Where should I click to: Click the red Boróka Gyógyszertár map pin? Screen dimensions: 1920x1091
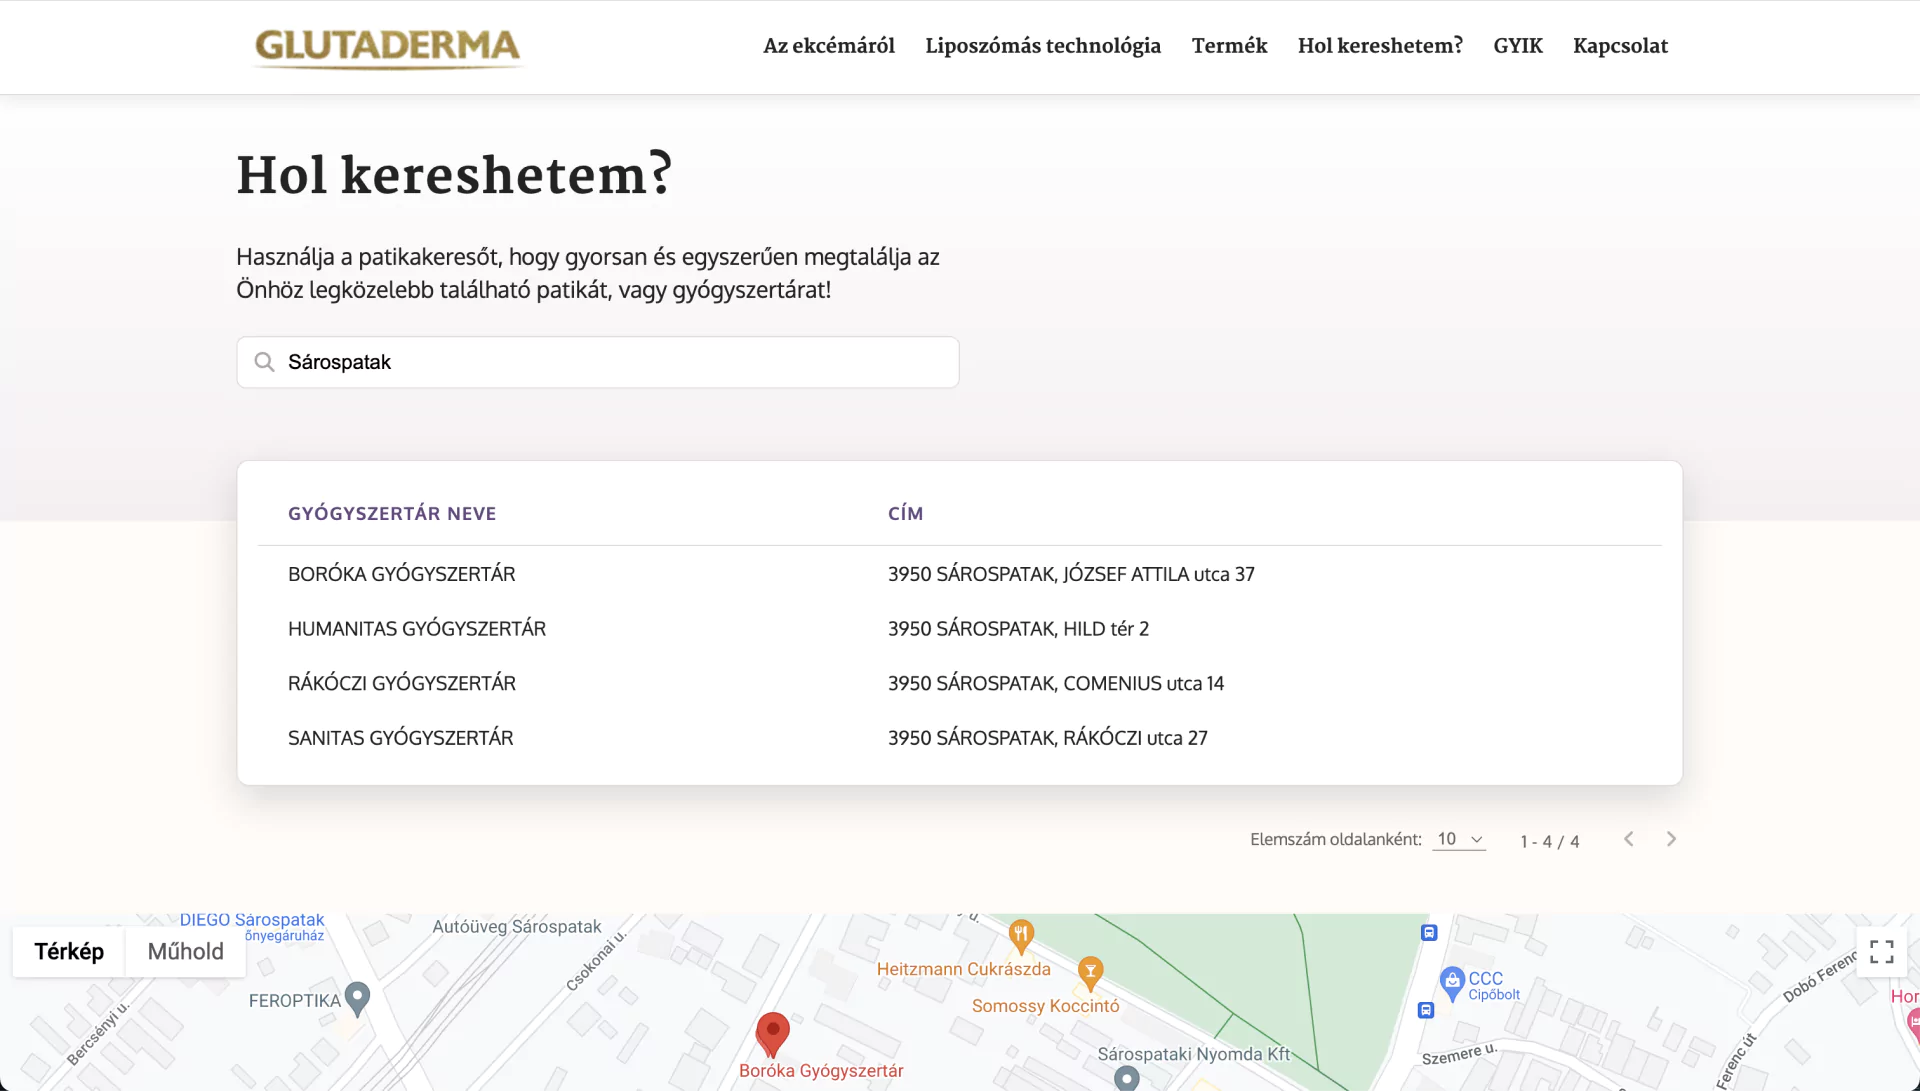click(x=772, y=1033)
